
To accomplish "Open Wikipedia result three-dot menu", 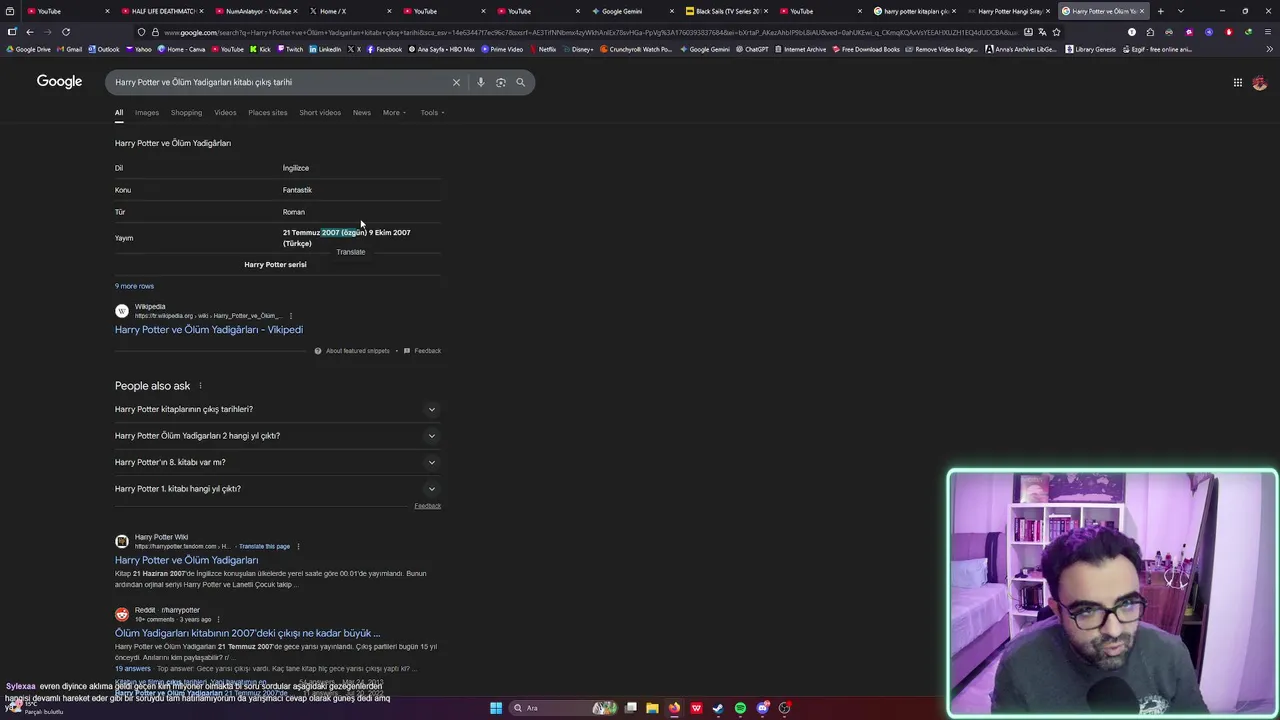I will point(291,316).
